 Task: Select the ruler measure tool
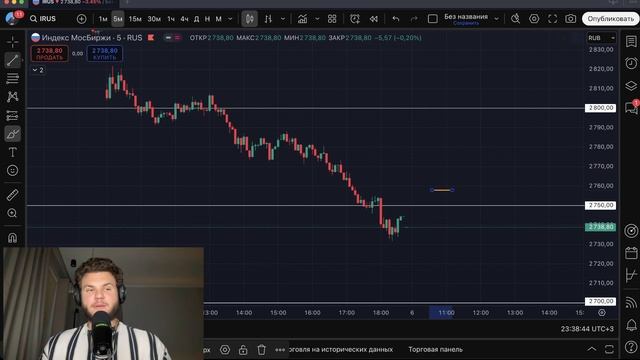[13, 195]
